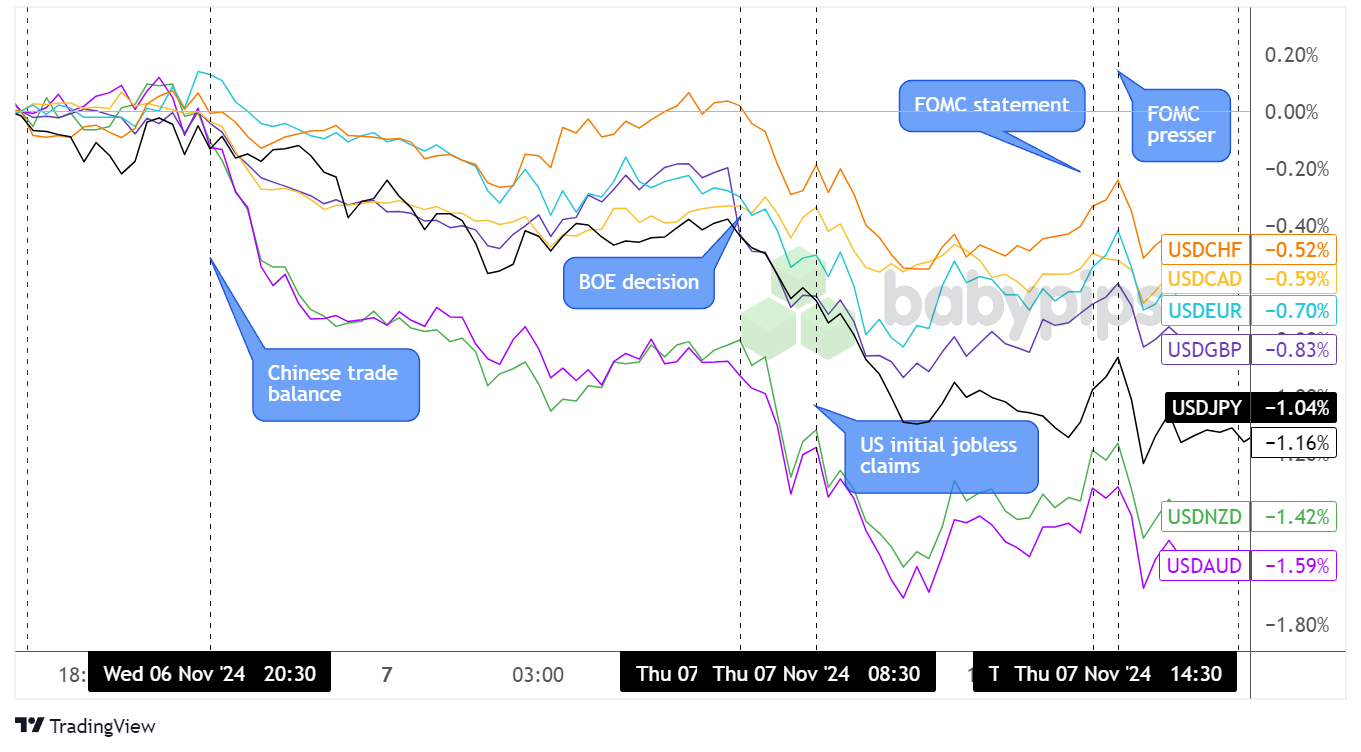Click the USDGBP series label

(x=1203, y=349)
